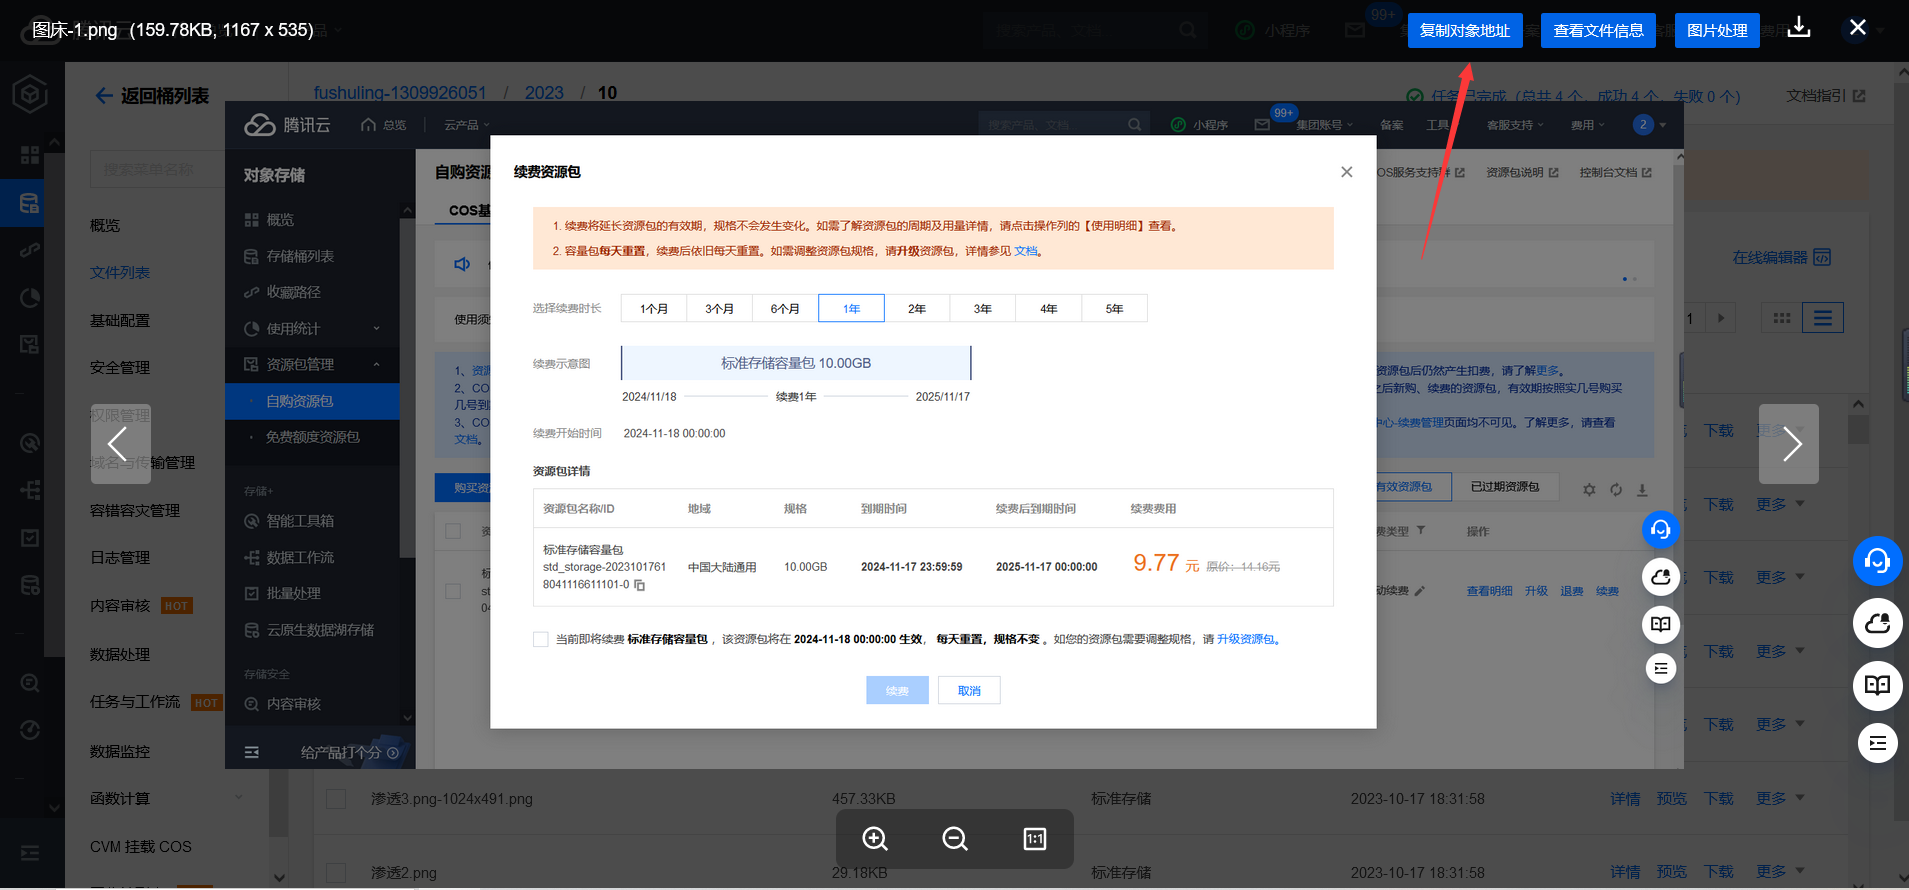The width and height of the screenshot is (1909, 890).
Task: Tick checkbox for 渗透2.png file row
Action: point(336,873)
